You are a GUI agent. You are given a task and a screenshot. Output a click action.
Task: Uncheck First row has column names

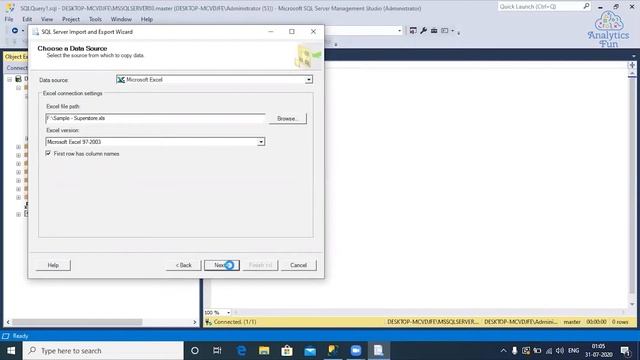(x=48, y=153)
